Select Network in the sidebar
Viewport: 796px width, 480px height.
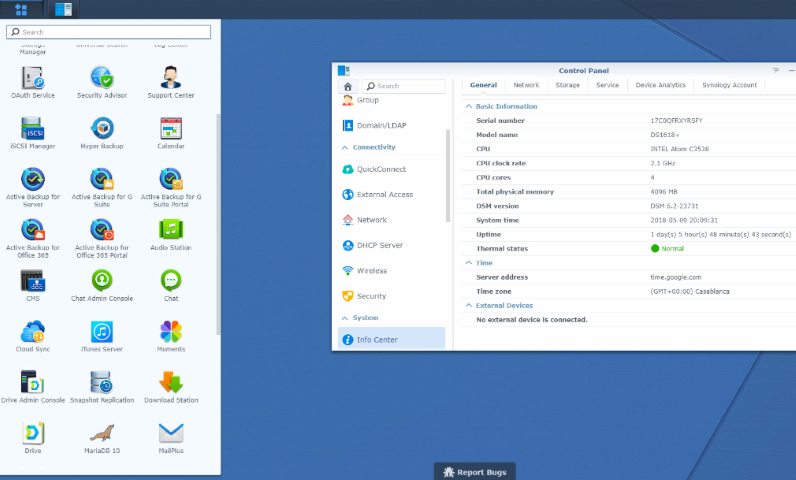click(391, 220)
